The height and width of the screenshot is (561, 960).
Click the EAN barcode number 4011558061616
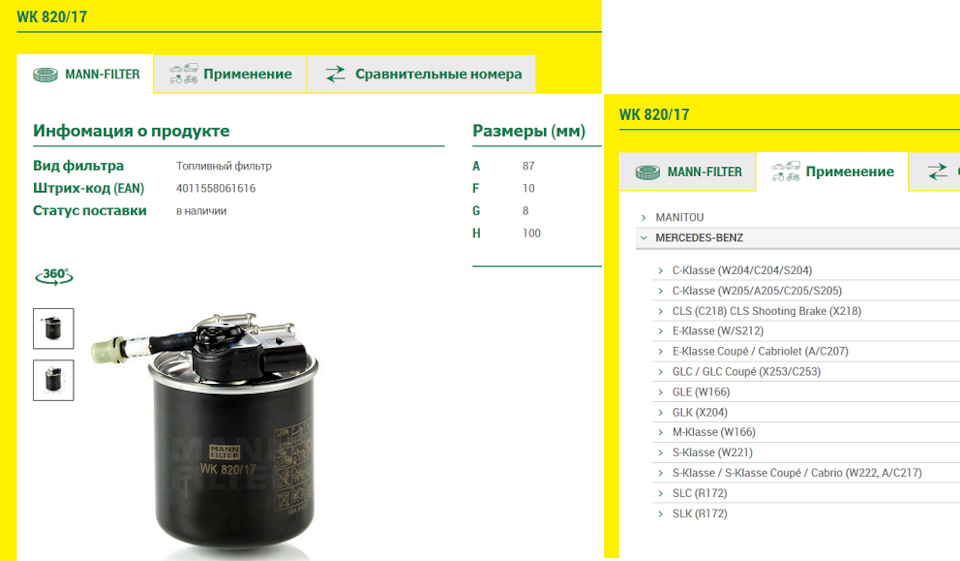point(216,188)
